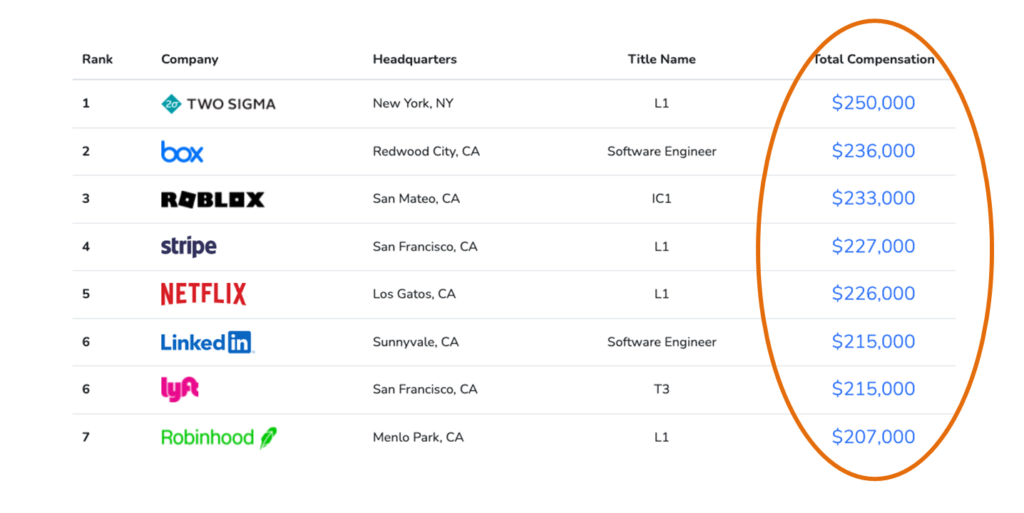Select the San Mateo, CA cell
This screenshot has width=1024, height=513.
[x=416, y=198]
